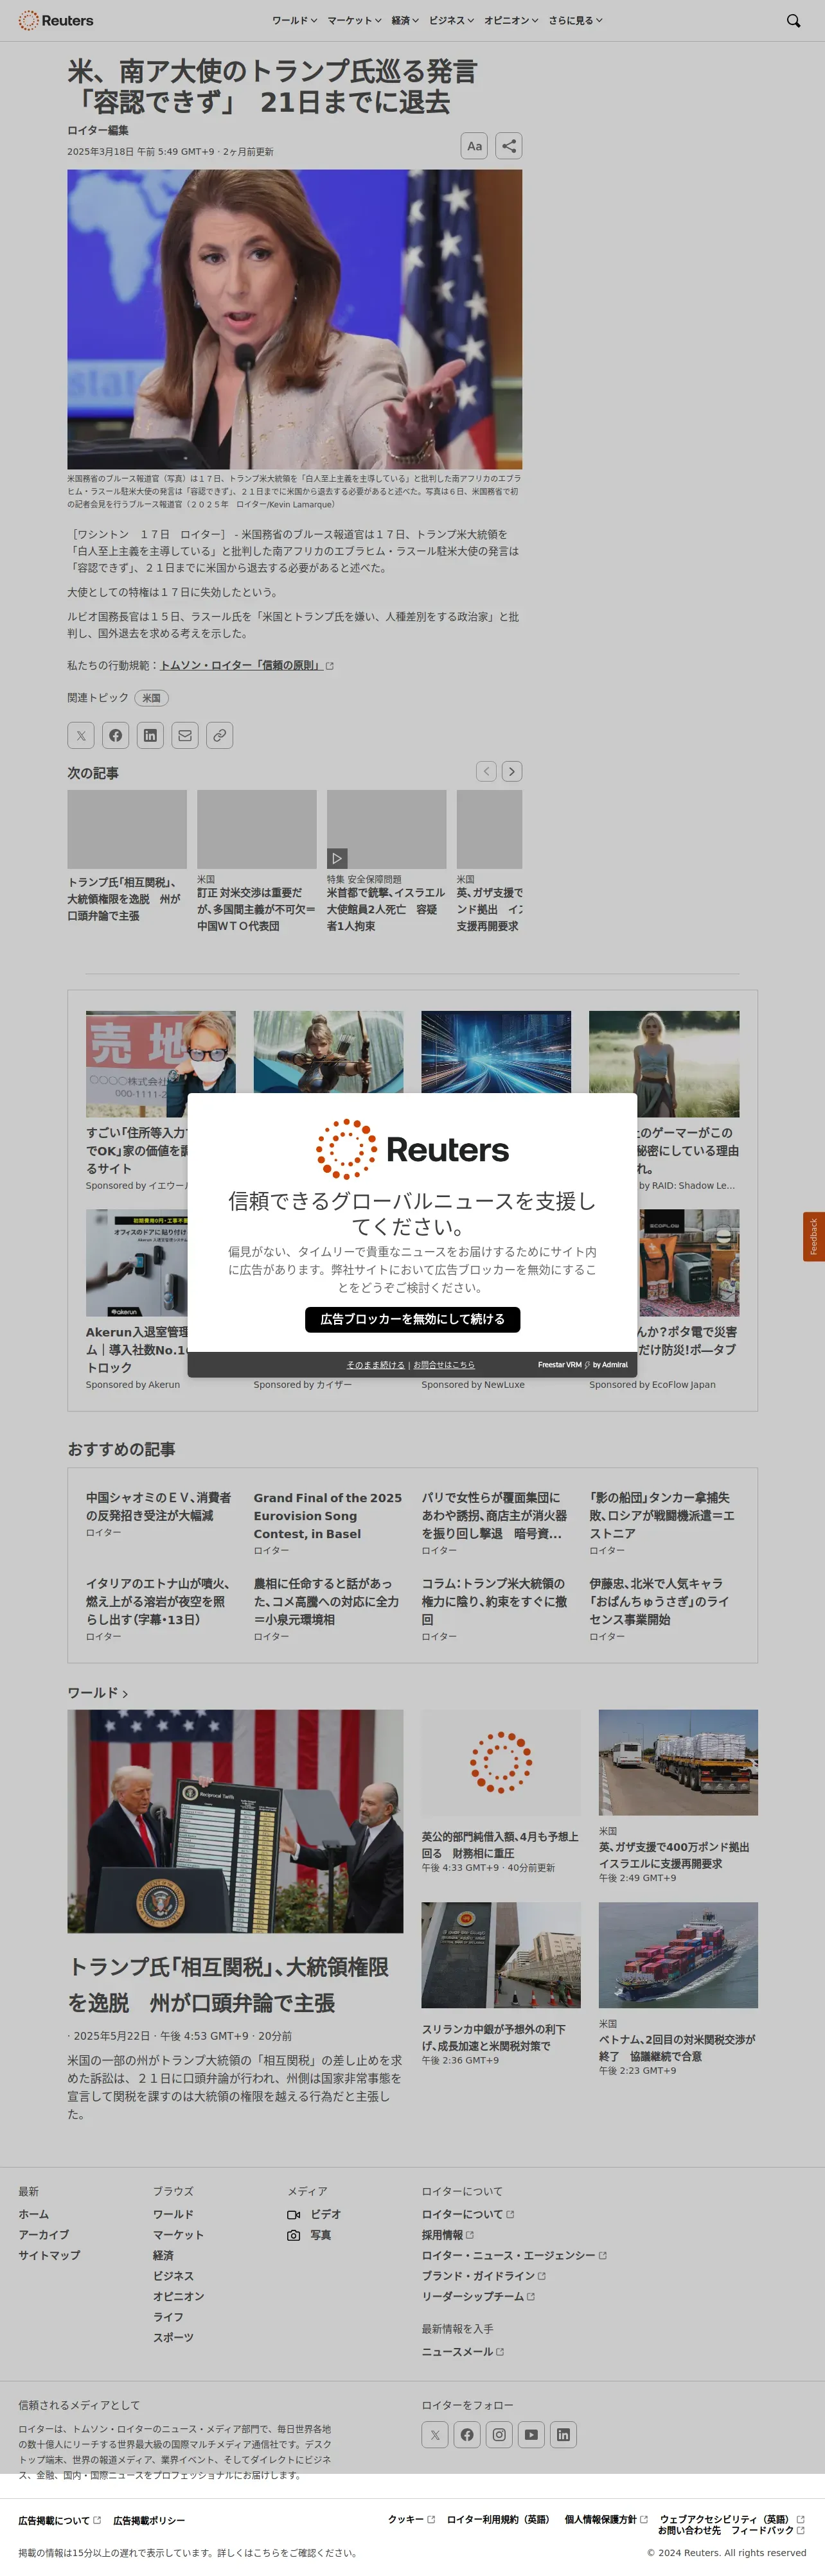Open 広告掲載ポリシー footer link

(x=149, y=2520)
